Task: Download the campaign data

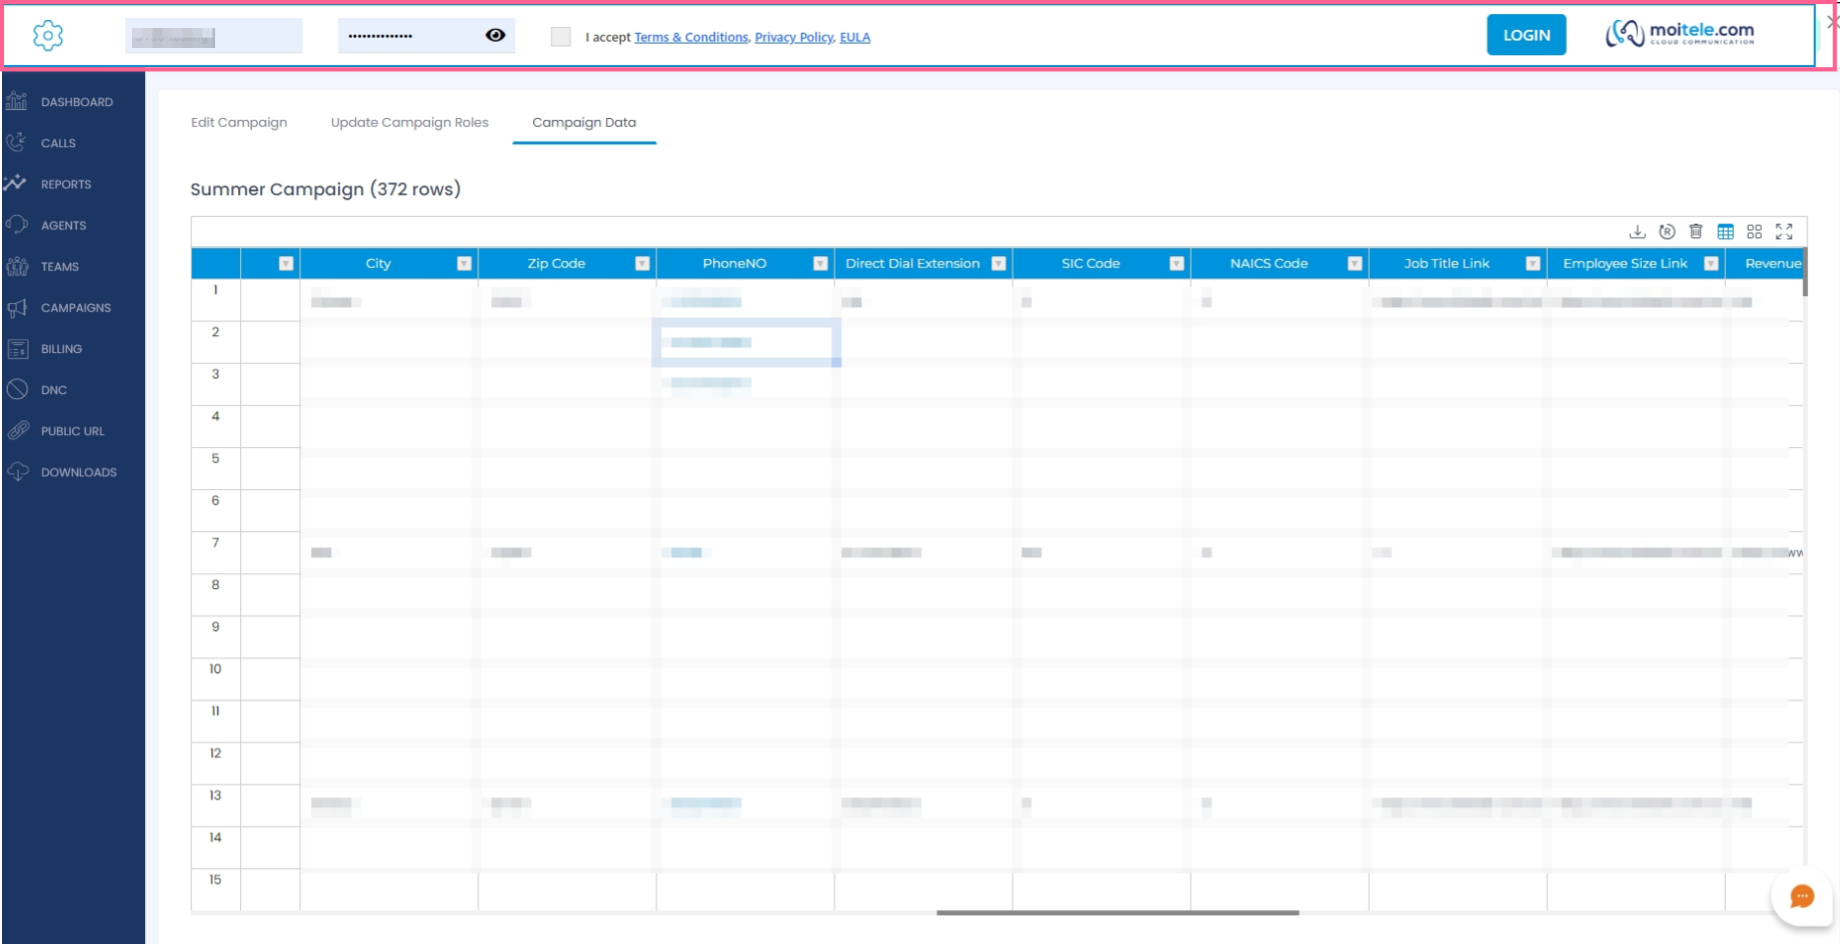Action: tap(1637, 232)
